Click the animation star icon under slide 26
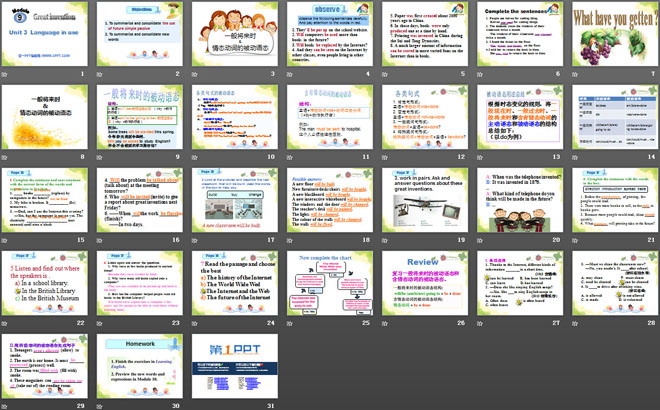 (x=385, y=324)
